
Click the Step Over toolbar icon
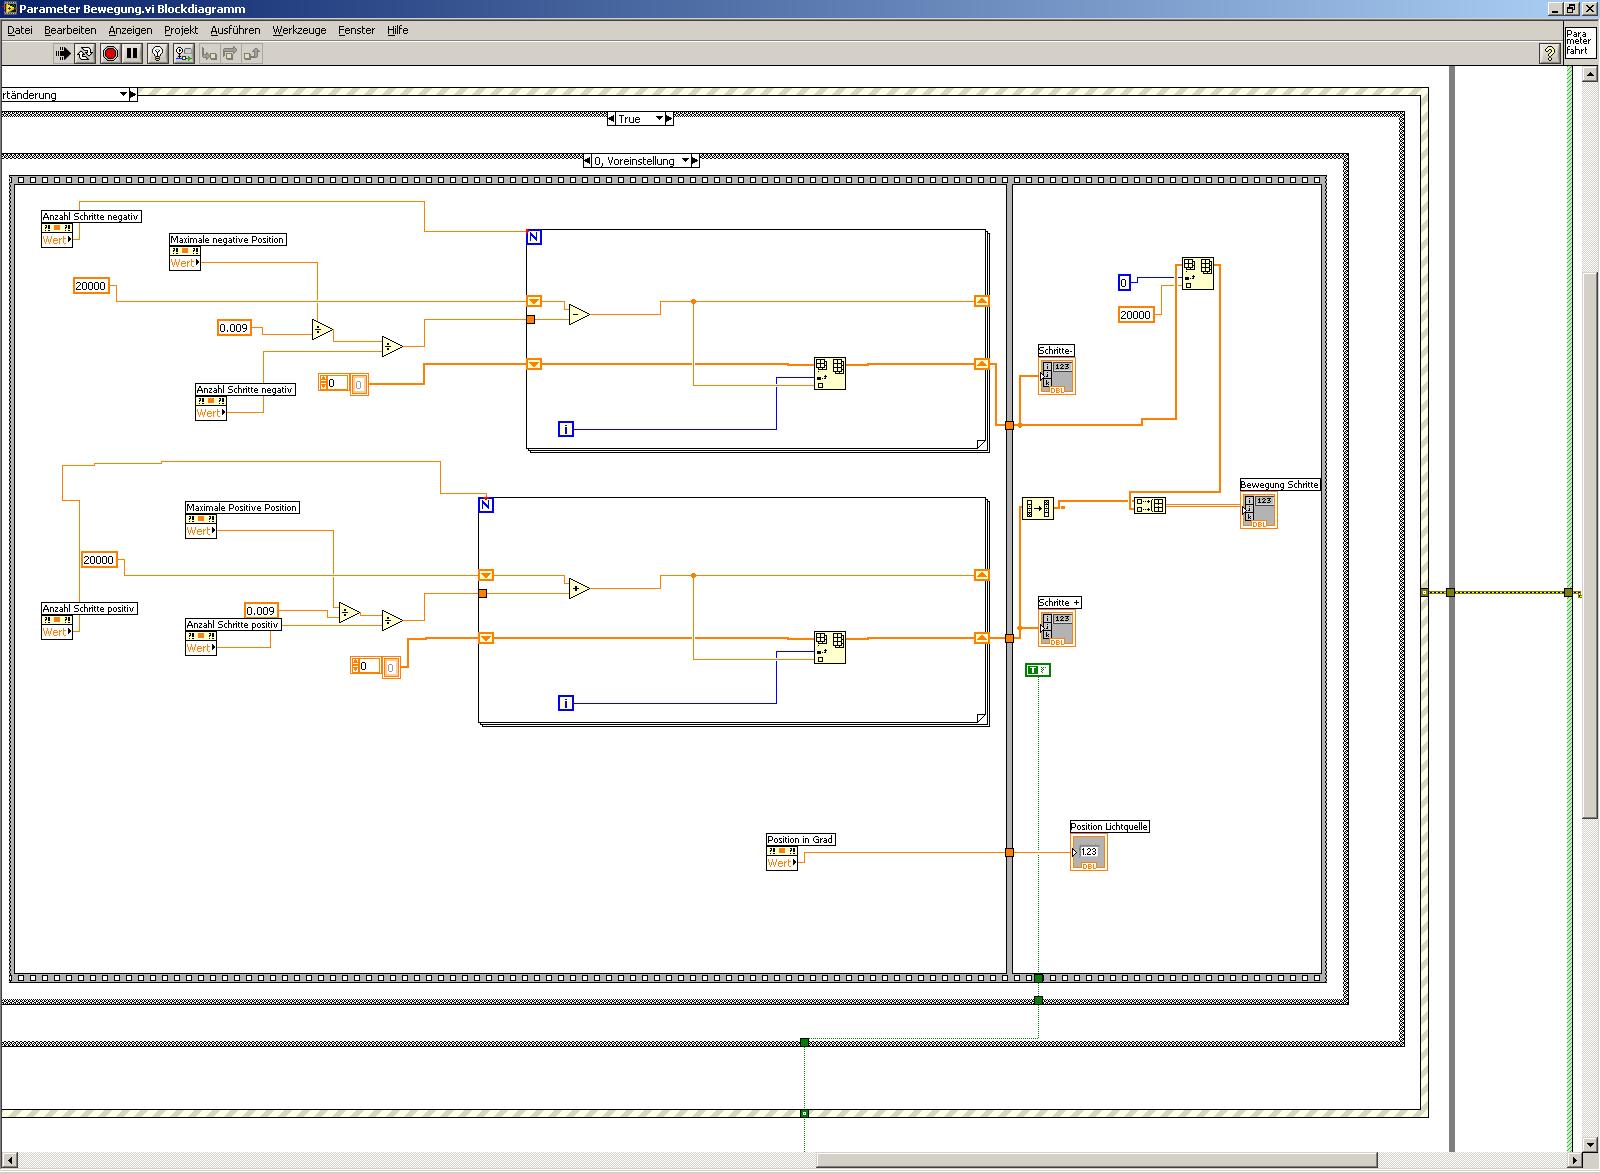(x=230, y=53)
